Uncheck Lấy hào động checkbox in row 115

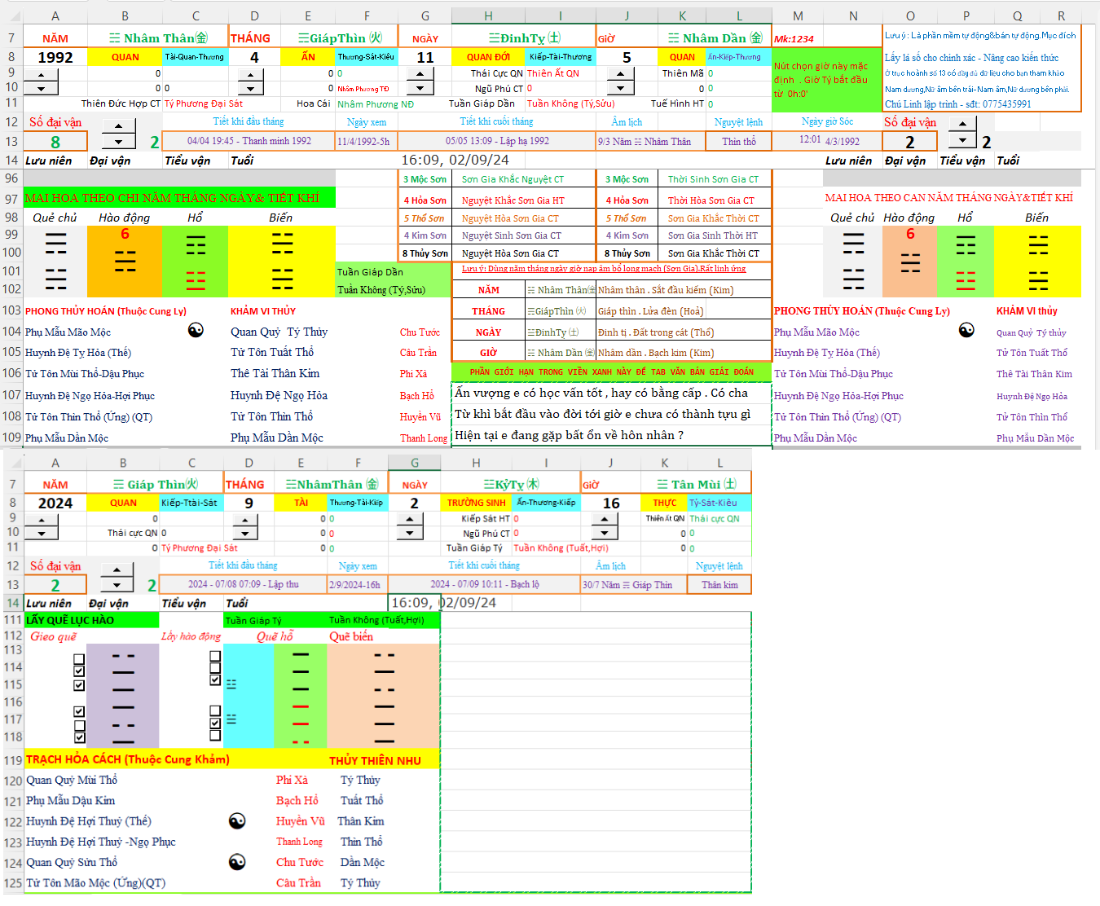pyautogui.click(x=215, y=680)
